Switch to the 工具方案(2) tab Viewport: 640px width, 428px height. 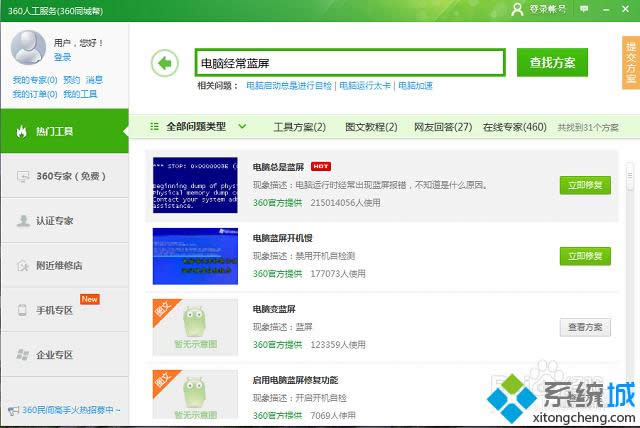coord(300,127)
